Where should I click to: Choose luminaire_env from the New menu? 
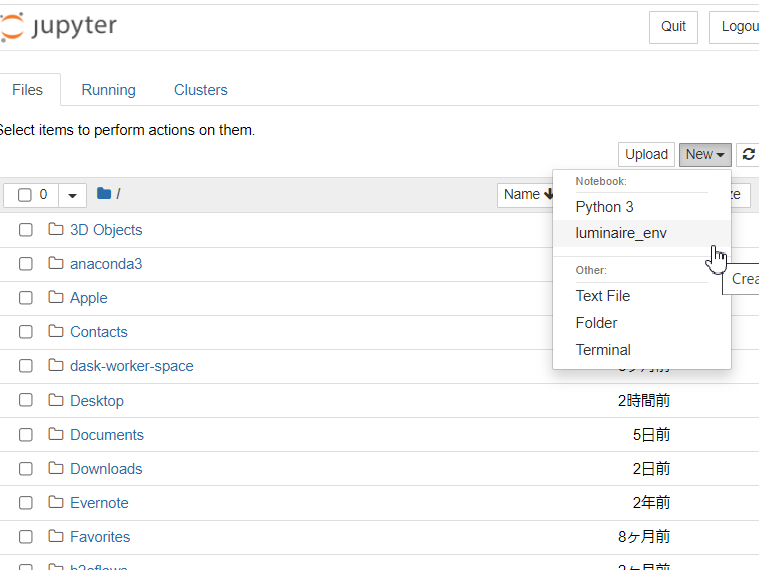(620, 233)
